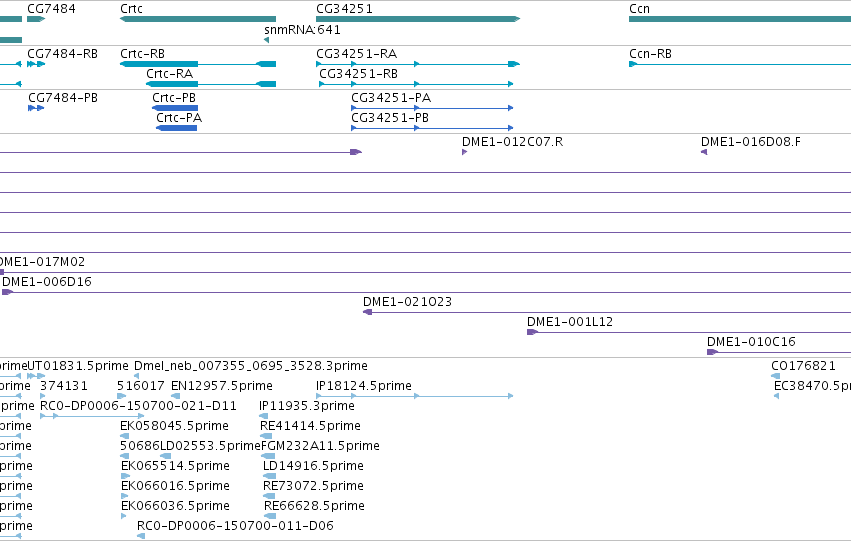Select transcript Crtc-RB
The image size is (851, 541).
(142, 54)
